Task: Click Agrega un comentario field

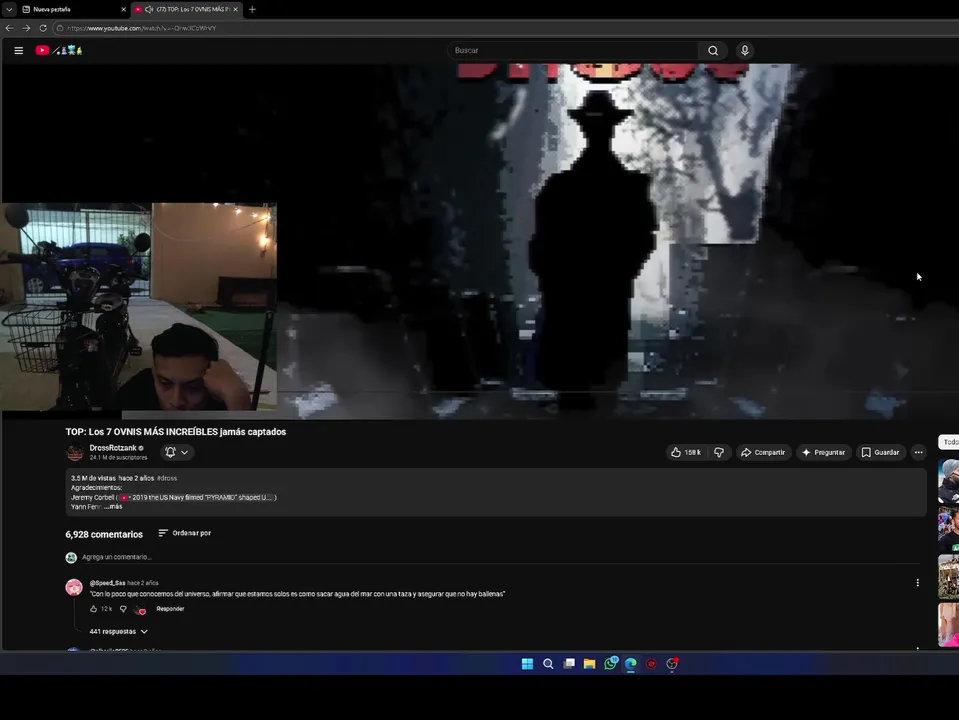Action: click(500, 557)
